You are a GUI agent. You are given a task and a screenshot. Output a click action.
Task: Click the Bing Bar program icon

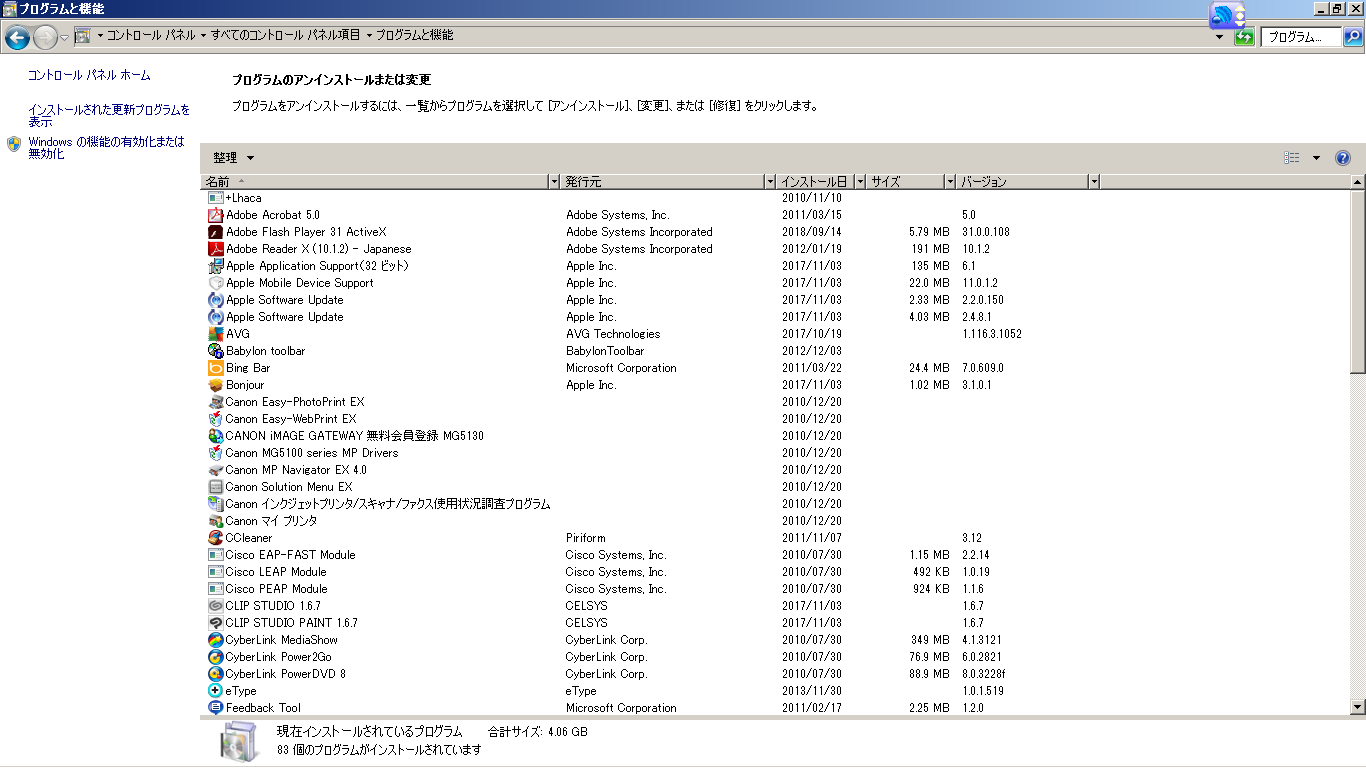[x=215, y=368]
